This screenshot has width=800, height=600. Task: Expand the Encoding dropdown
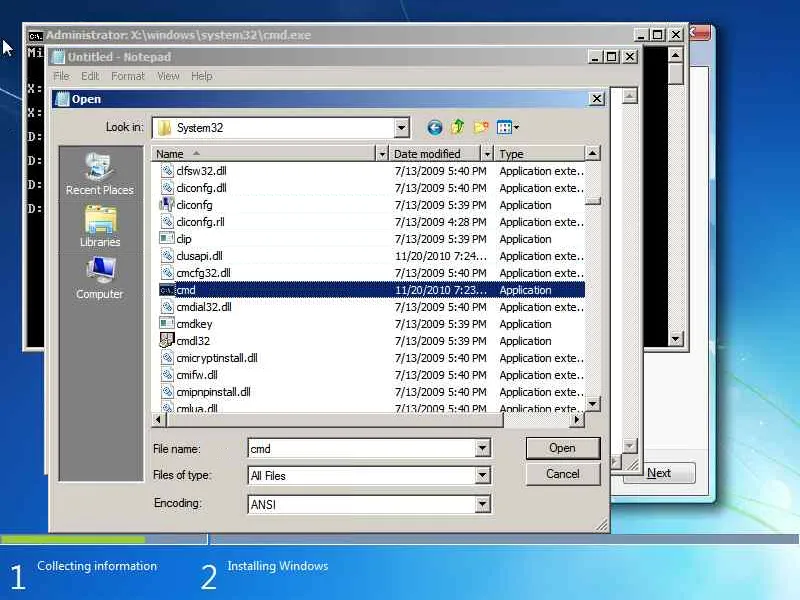tap(482, 504)
